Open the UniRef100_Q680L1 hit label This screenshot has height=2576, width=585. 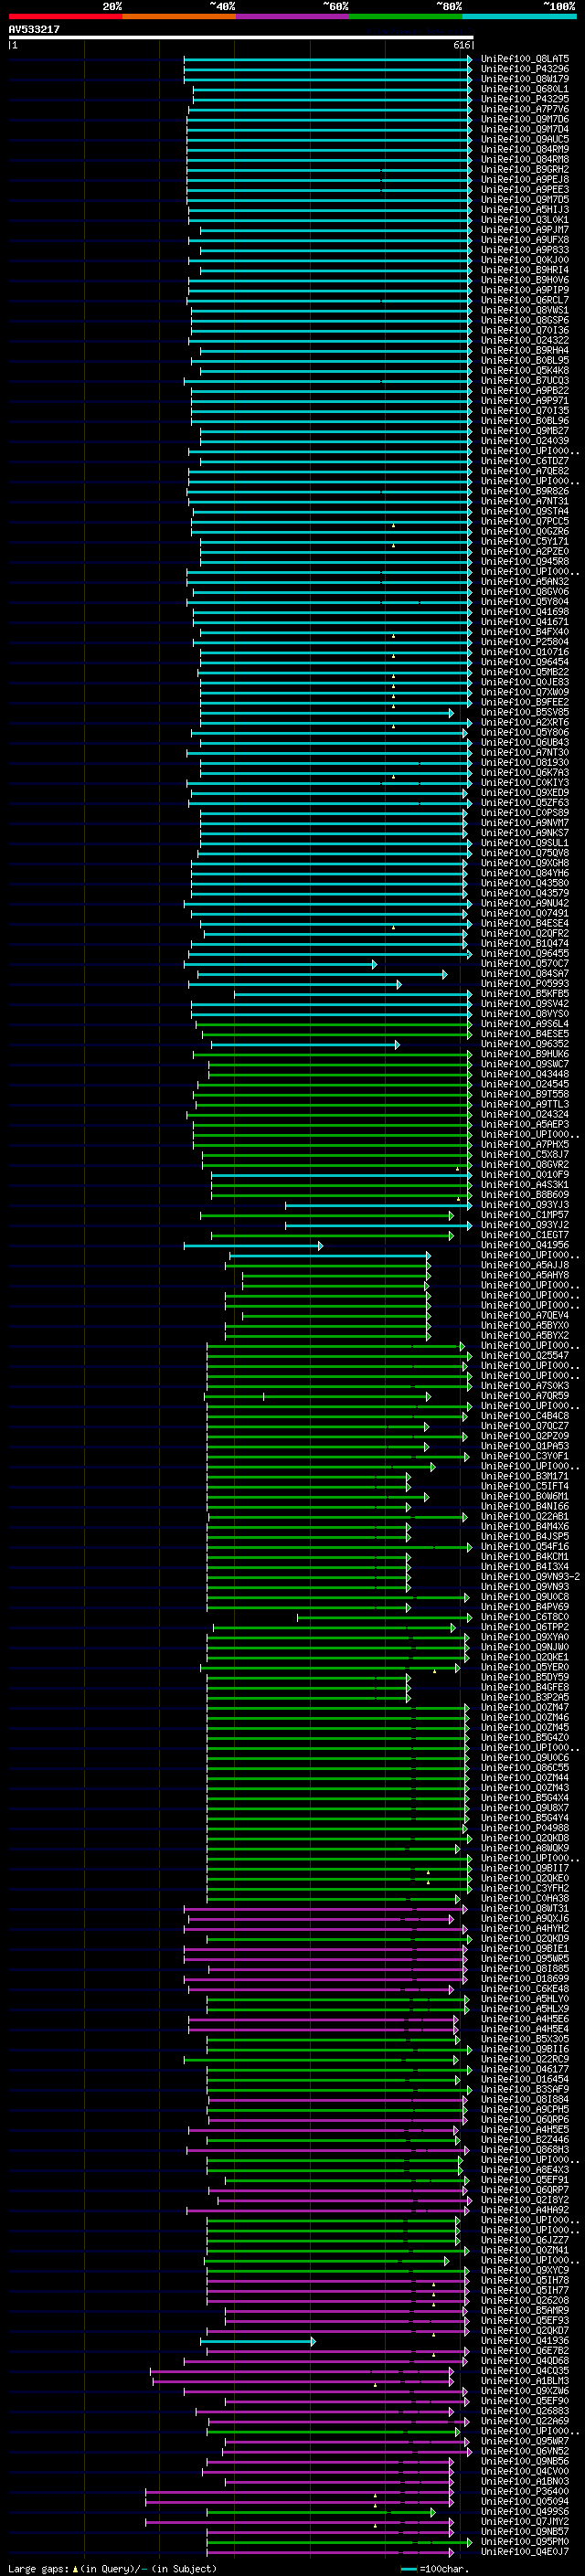[525, 89]
